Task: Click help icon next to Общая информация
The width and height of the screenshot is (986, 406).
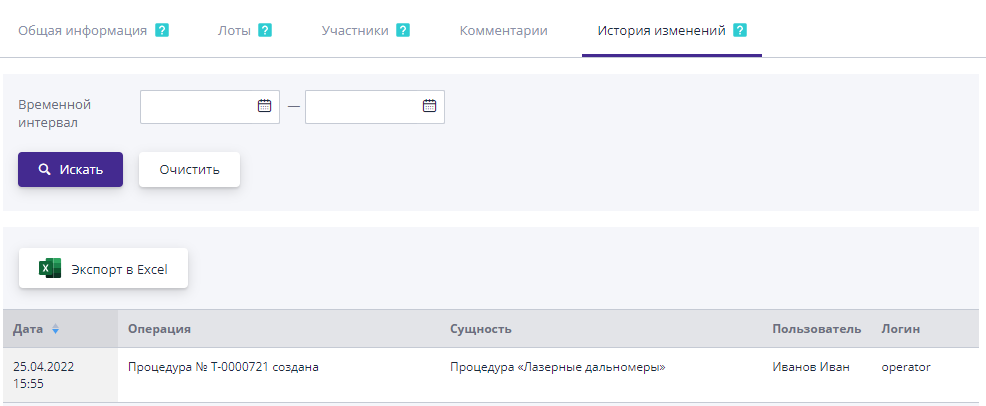Action: 162,30
